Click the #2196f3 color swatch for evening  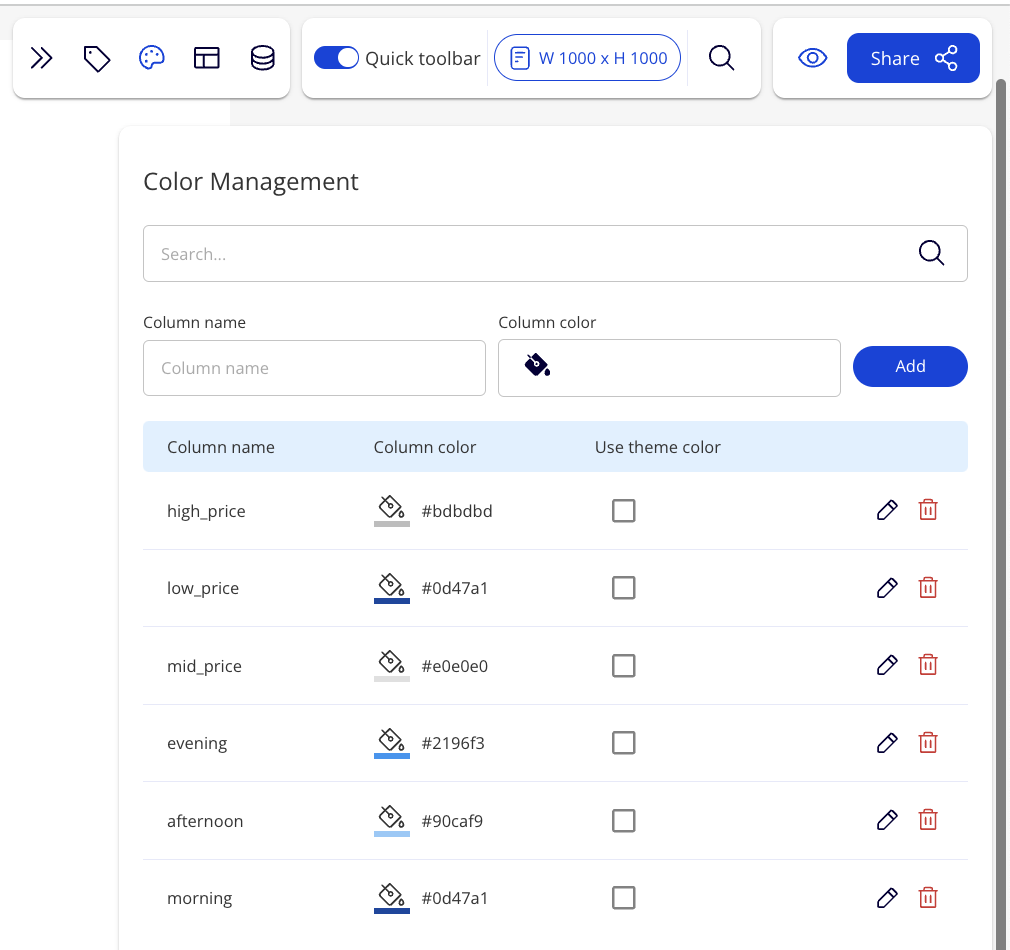click(x=391, y=743)
